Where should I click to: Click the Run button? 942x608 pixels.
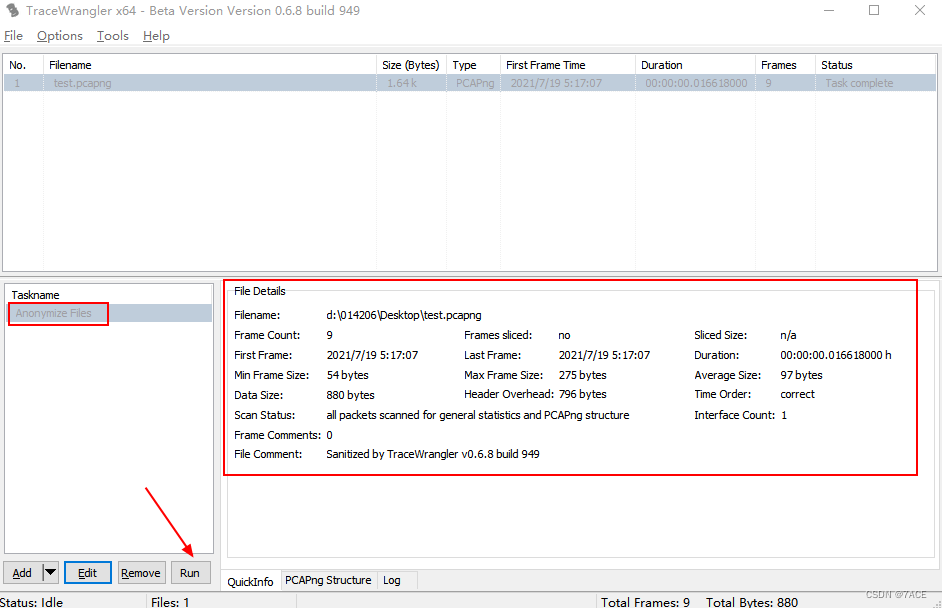[190, 573]
